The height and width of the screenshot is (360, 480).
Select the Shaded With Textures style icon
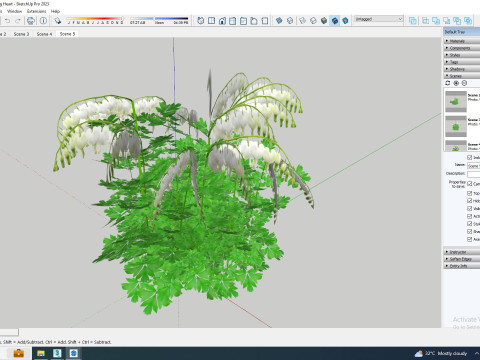(x=334, y=21)
